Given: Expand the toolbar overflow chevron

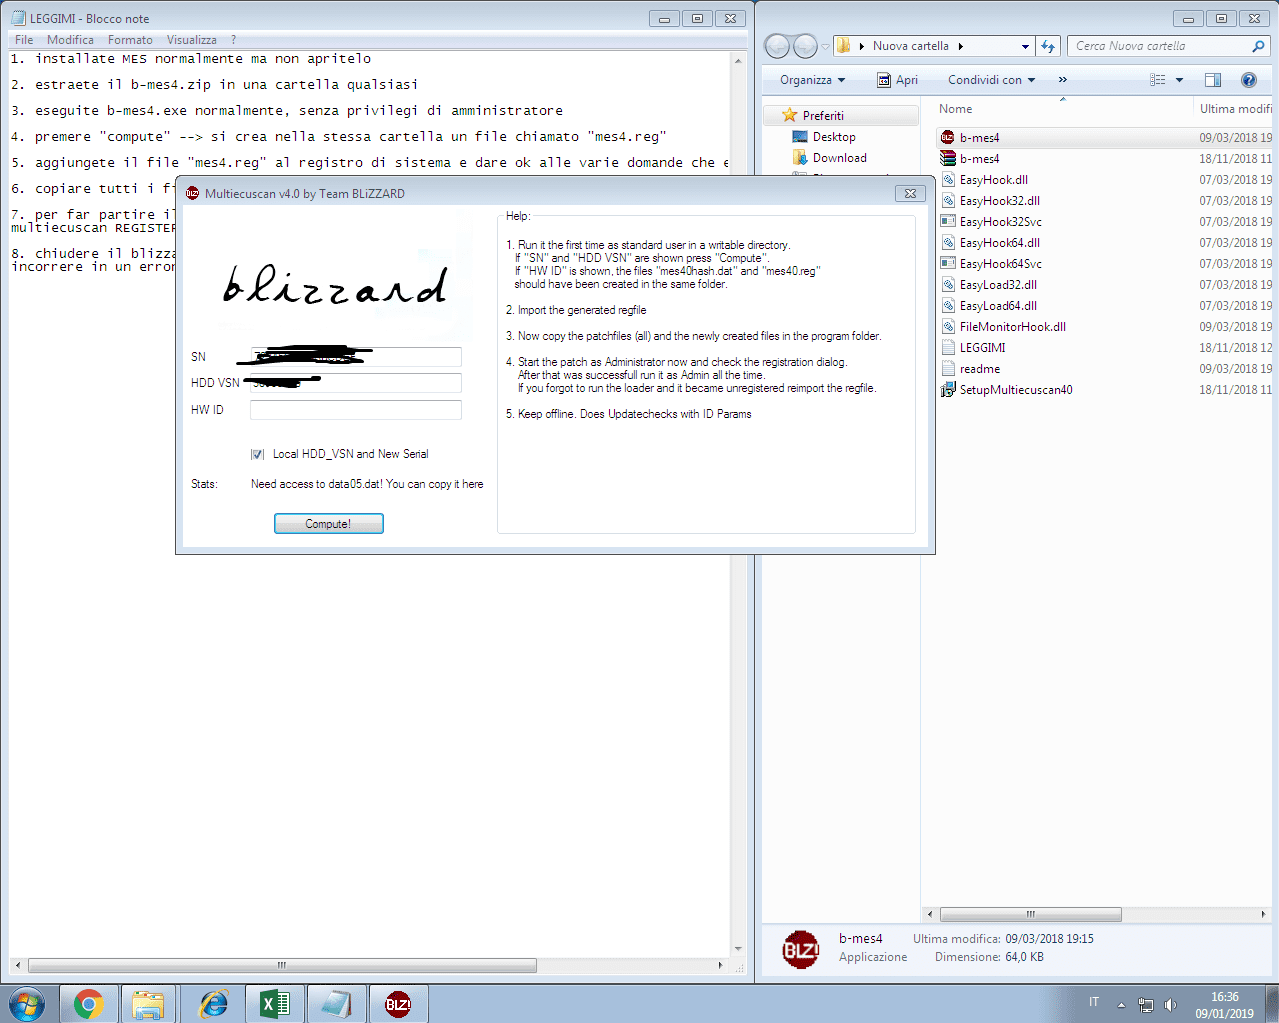Looking at the screenshot, I should (1062, 80).
